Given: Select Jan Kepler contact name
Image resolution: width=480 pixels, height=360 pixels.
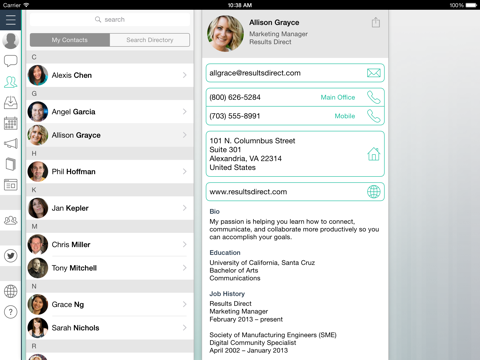Looking at the screenshot, I should (70, 208).
